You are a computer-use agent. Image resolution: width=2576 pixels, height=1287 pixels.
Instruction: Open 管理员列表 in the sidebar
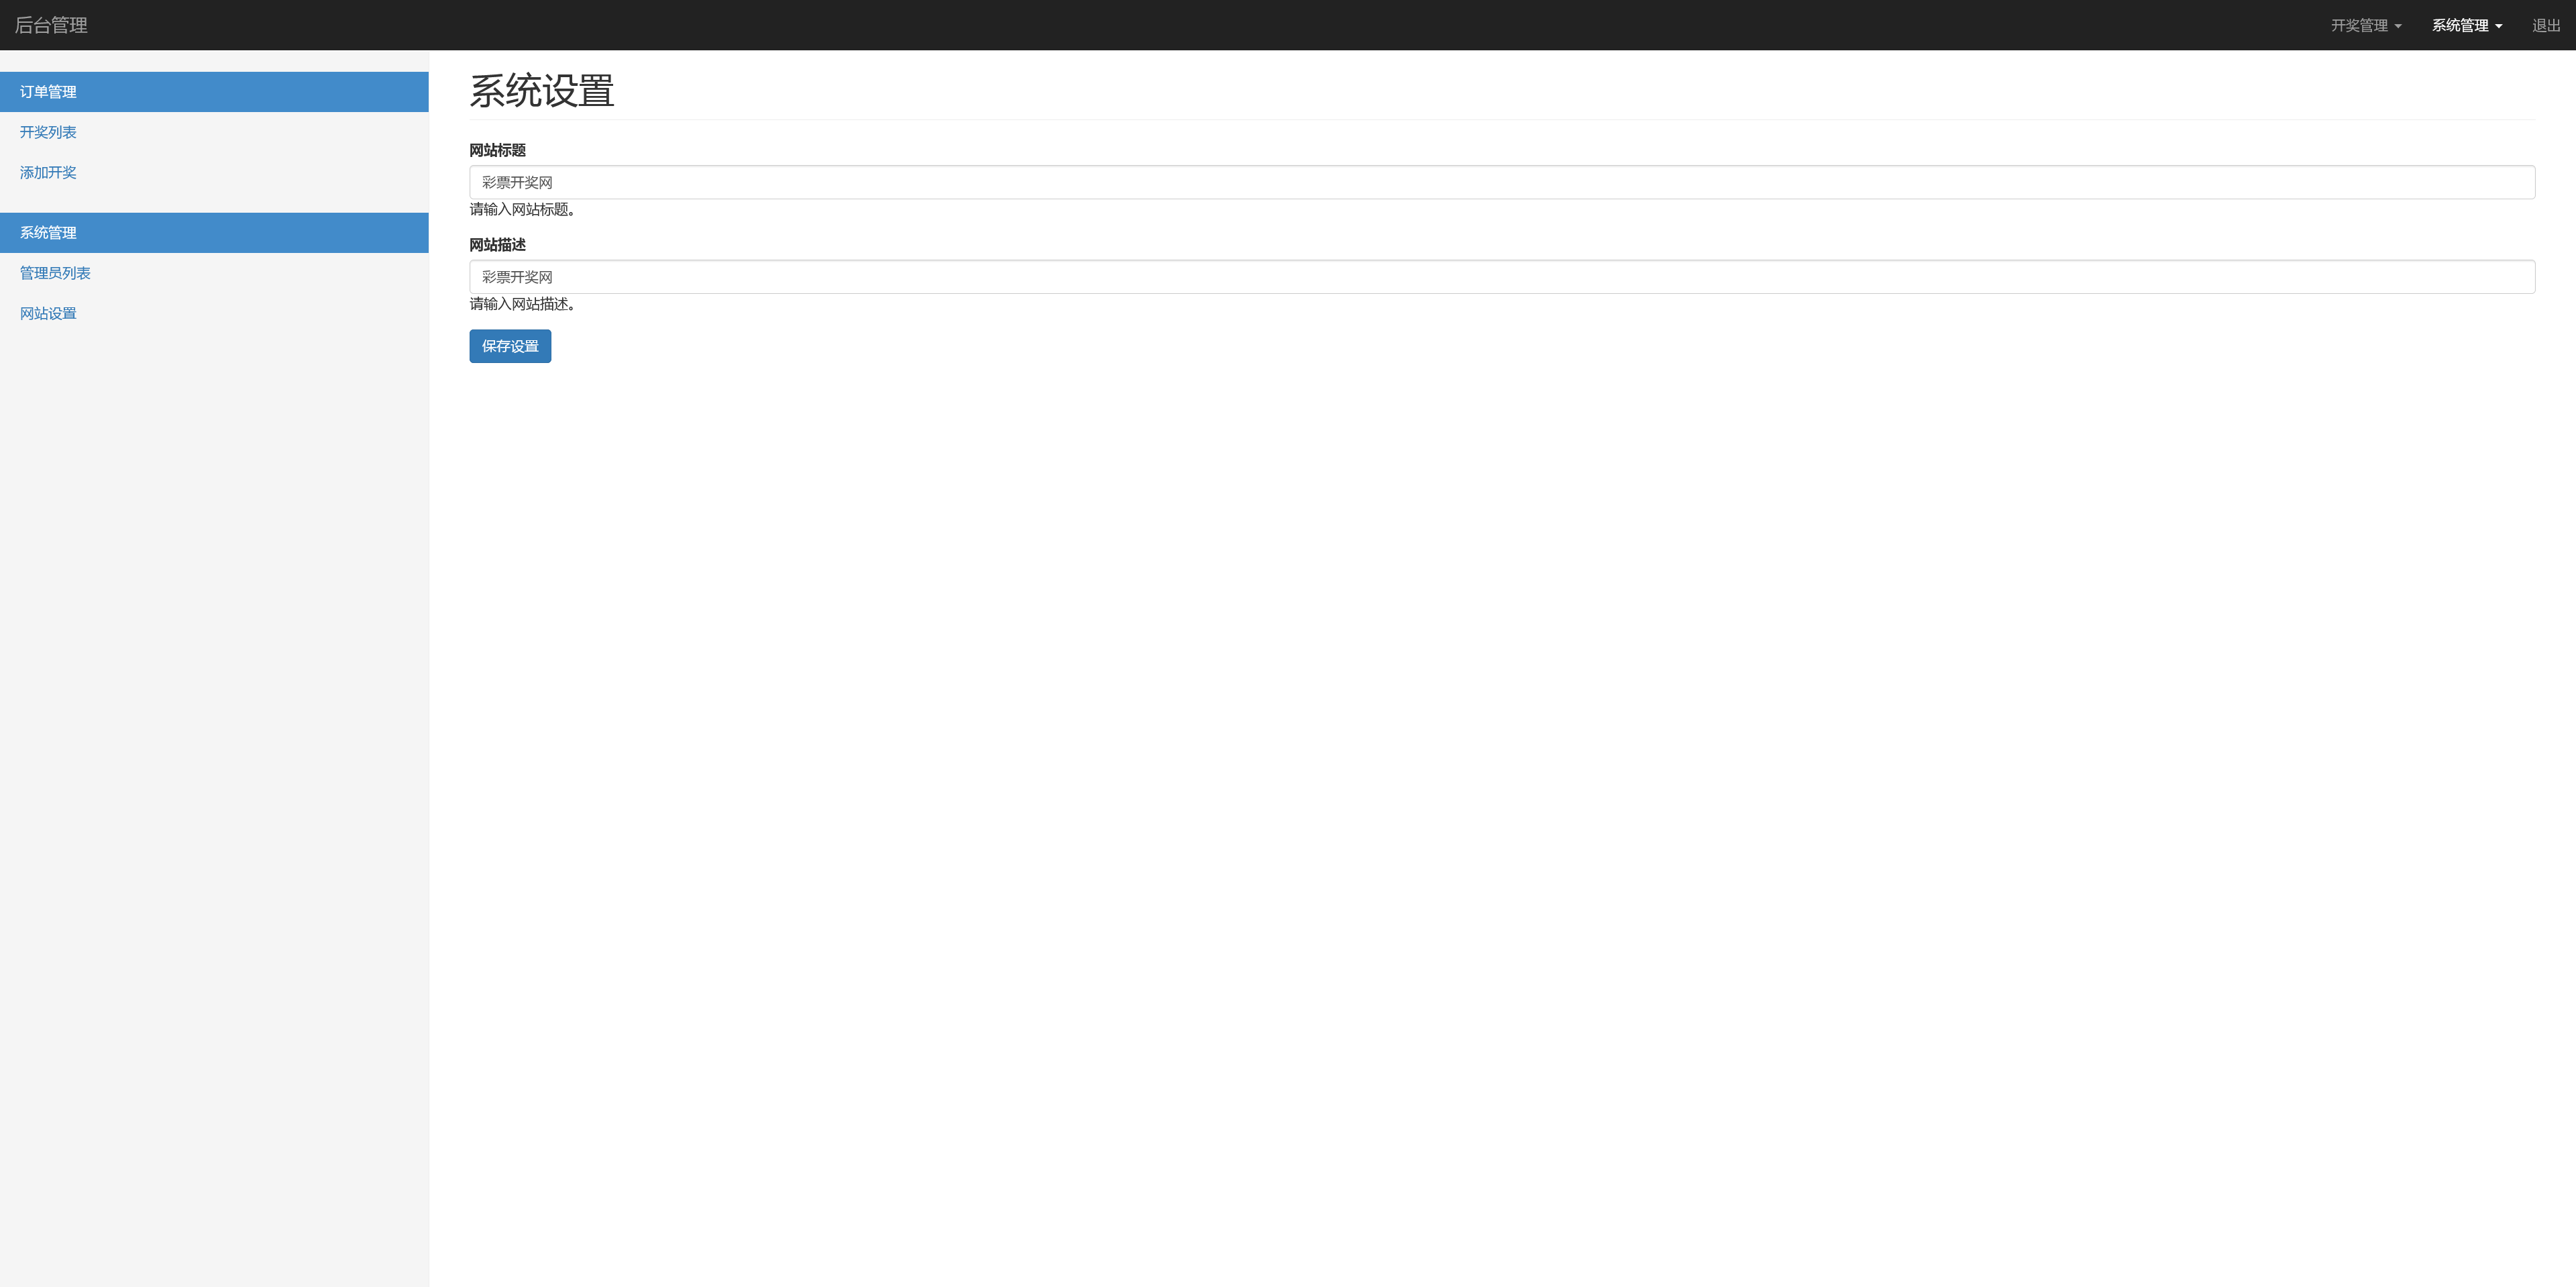(x=55, y=273)
